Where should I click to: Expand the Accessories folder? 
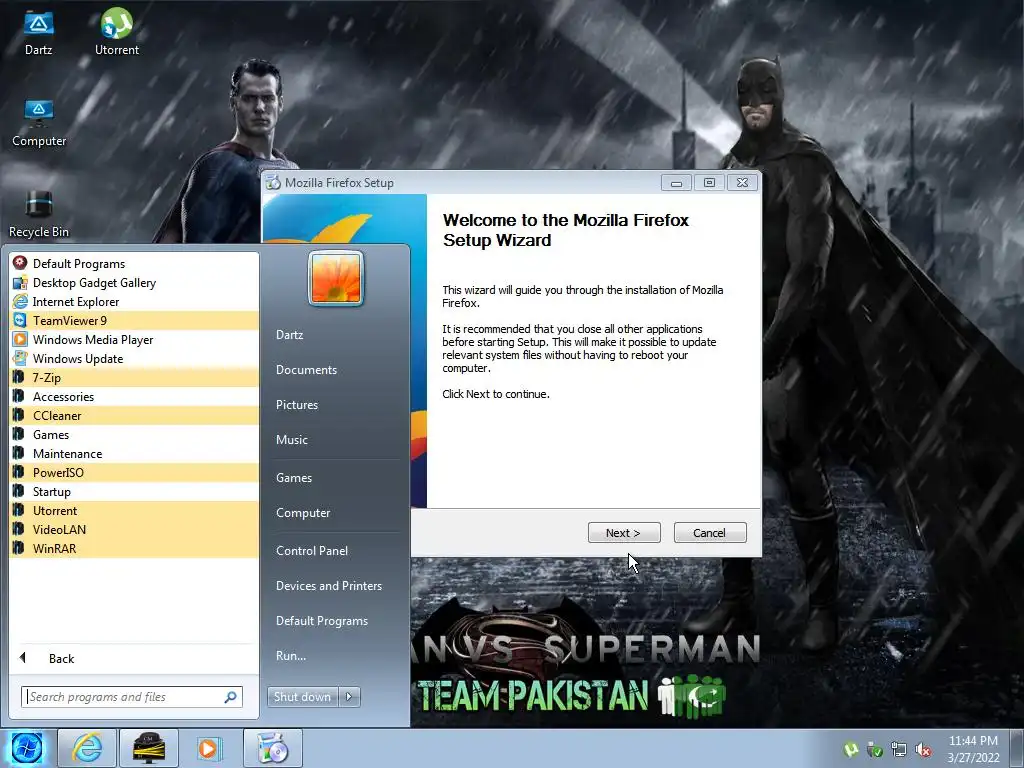click(135, 396)
